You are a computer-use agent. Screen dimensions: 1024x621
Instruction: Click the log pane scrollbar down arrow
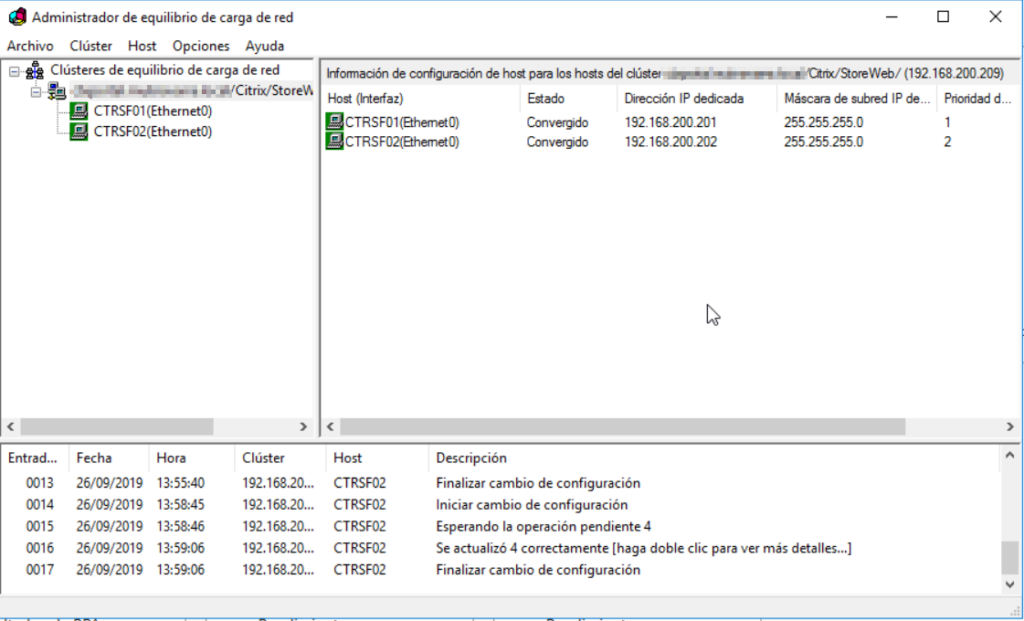tap(1008, 586)
